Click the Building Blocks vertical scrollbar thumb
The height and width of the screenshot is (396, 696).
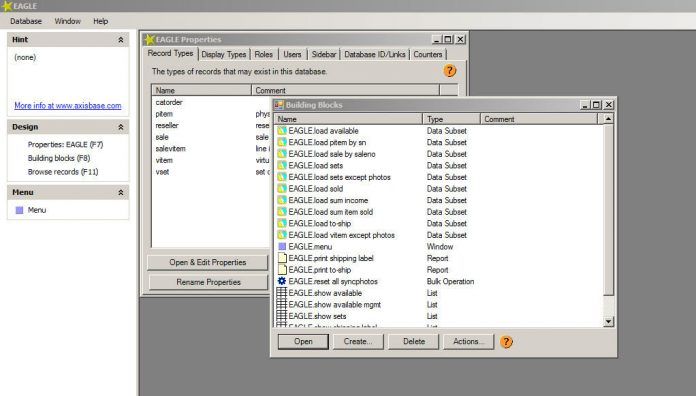pyautogui.click(x=609, y=210)
